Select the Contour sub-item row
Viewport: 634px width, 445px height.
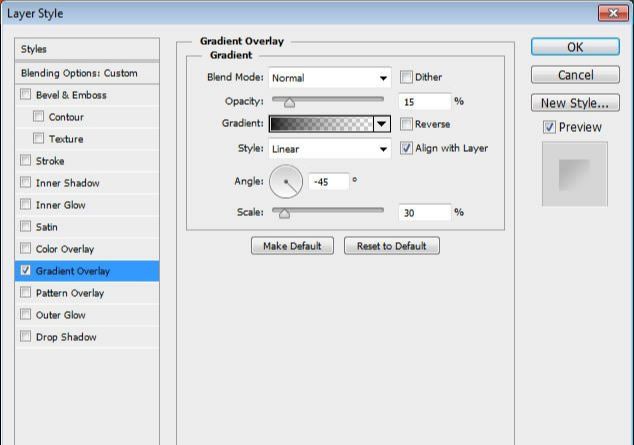87,117
